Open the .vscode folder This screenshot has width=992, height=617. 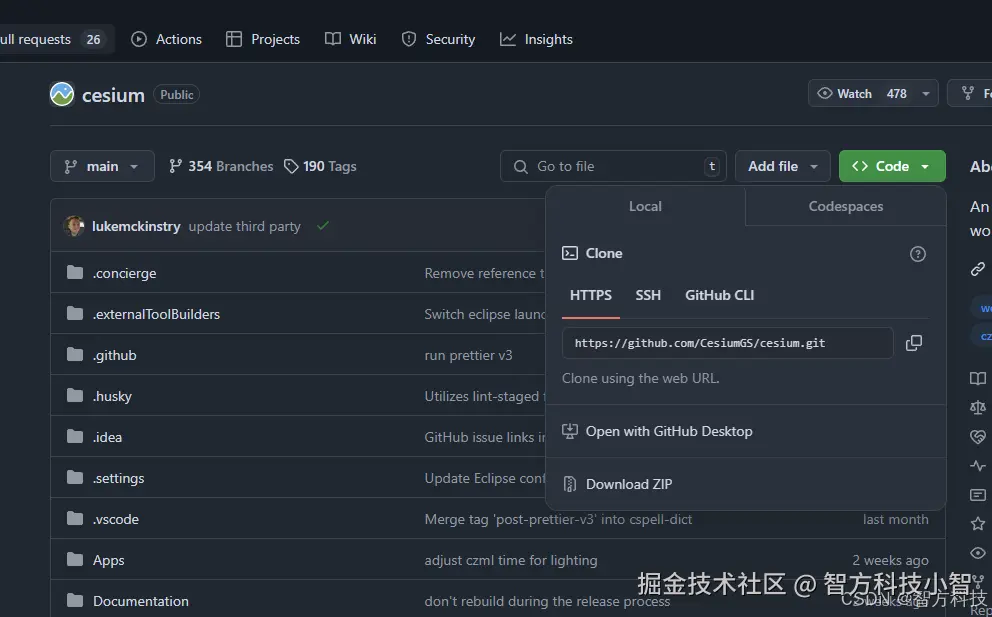pos(116,520)
